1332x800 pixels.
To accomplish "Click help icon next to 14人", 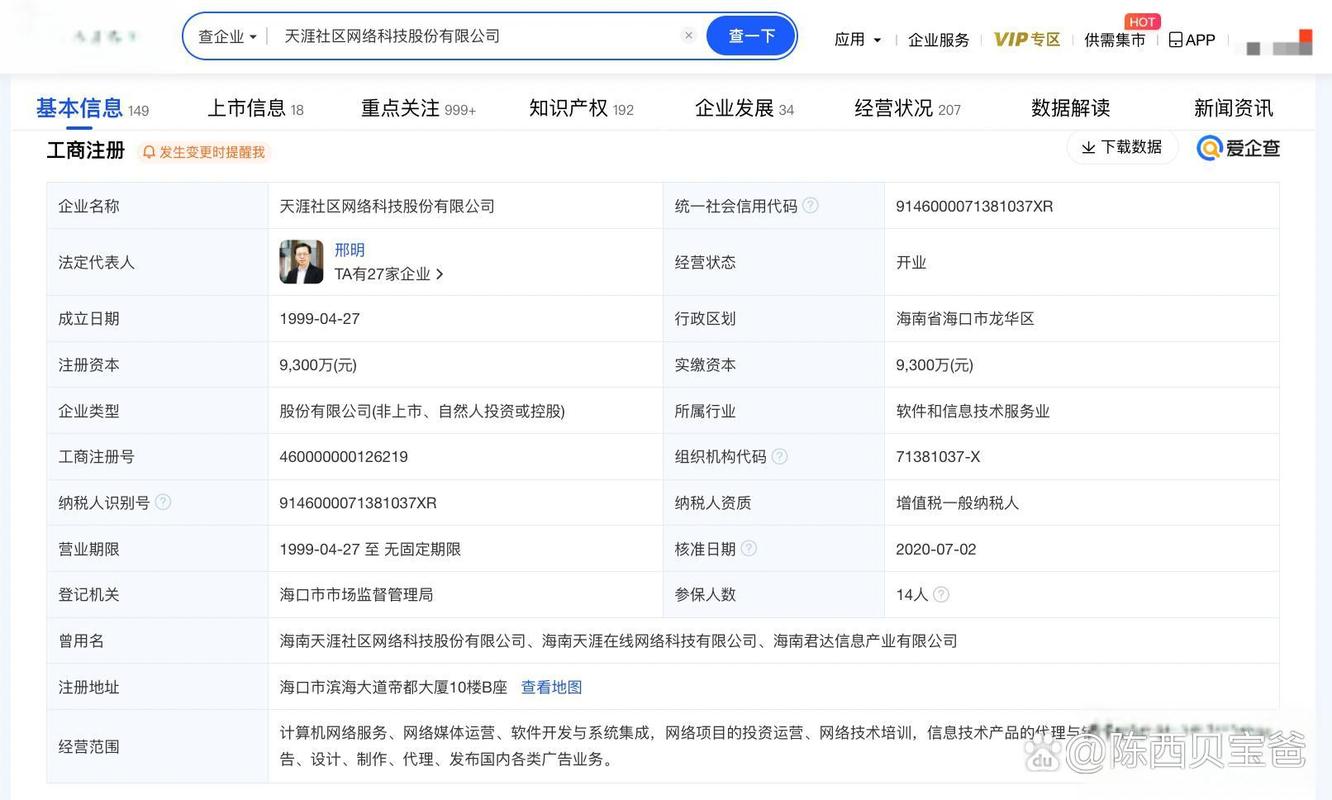I will [x=941, y=594].
